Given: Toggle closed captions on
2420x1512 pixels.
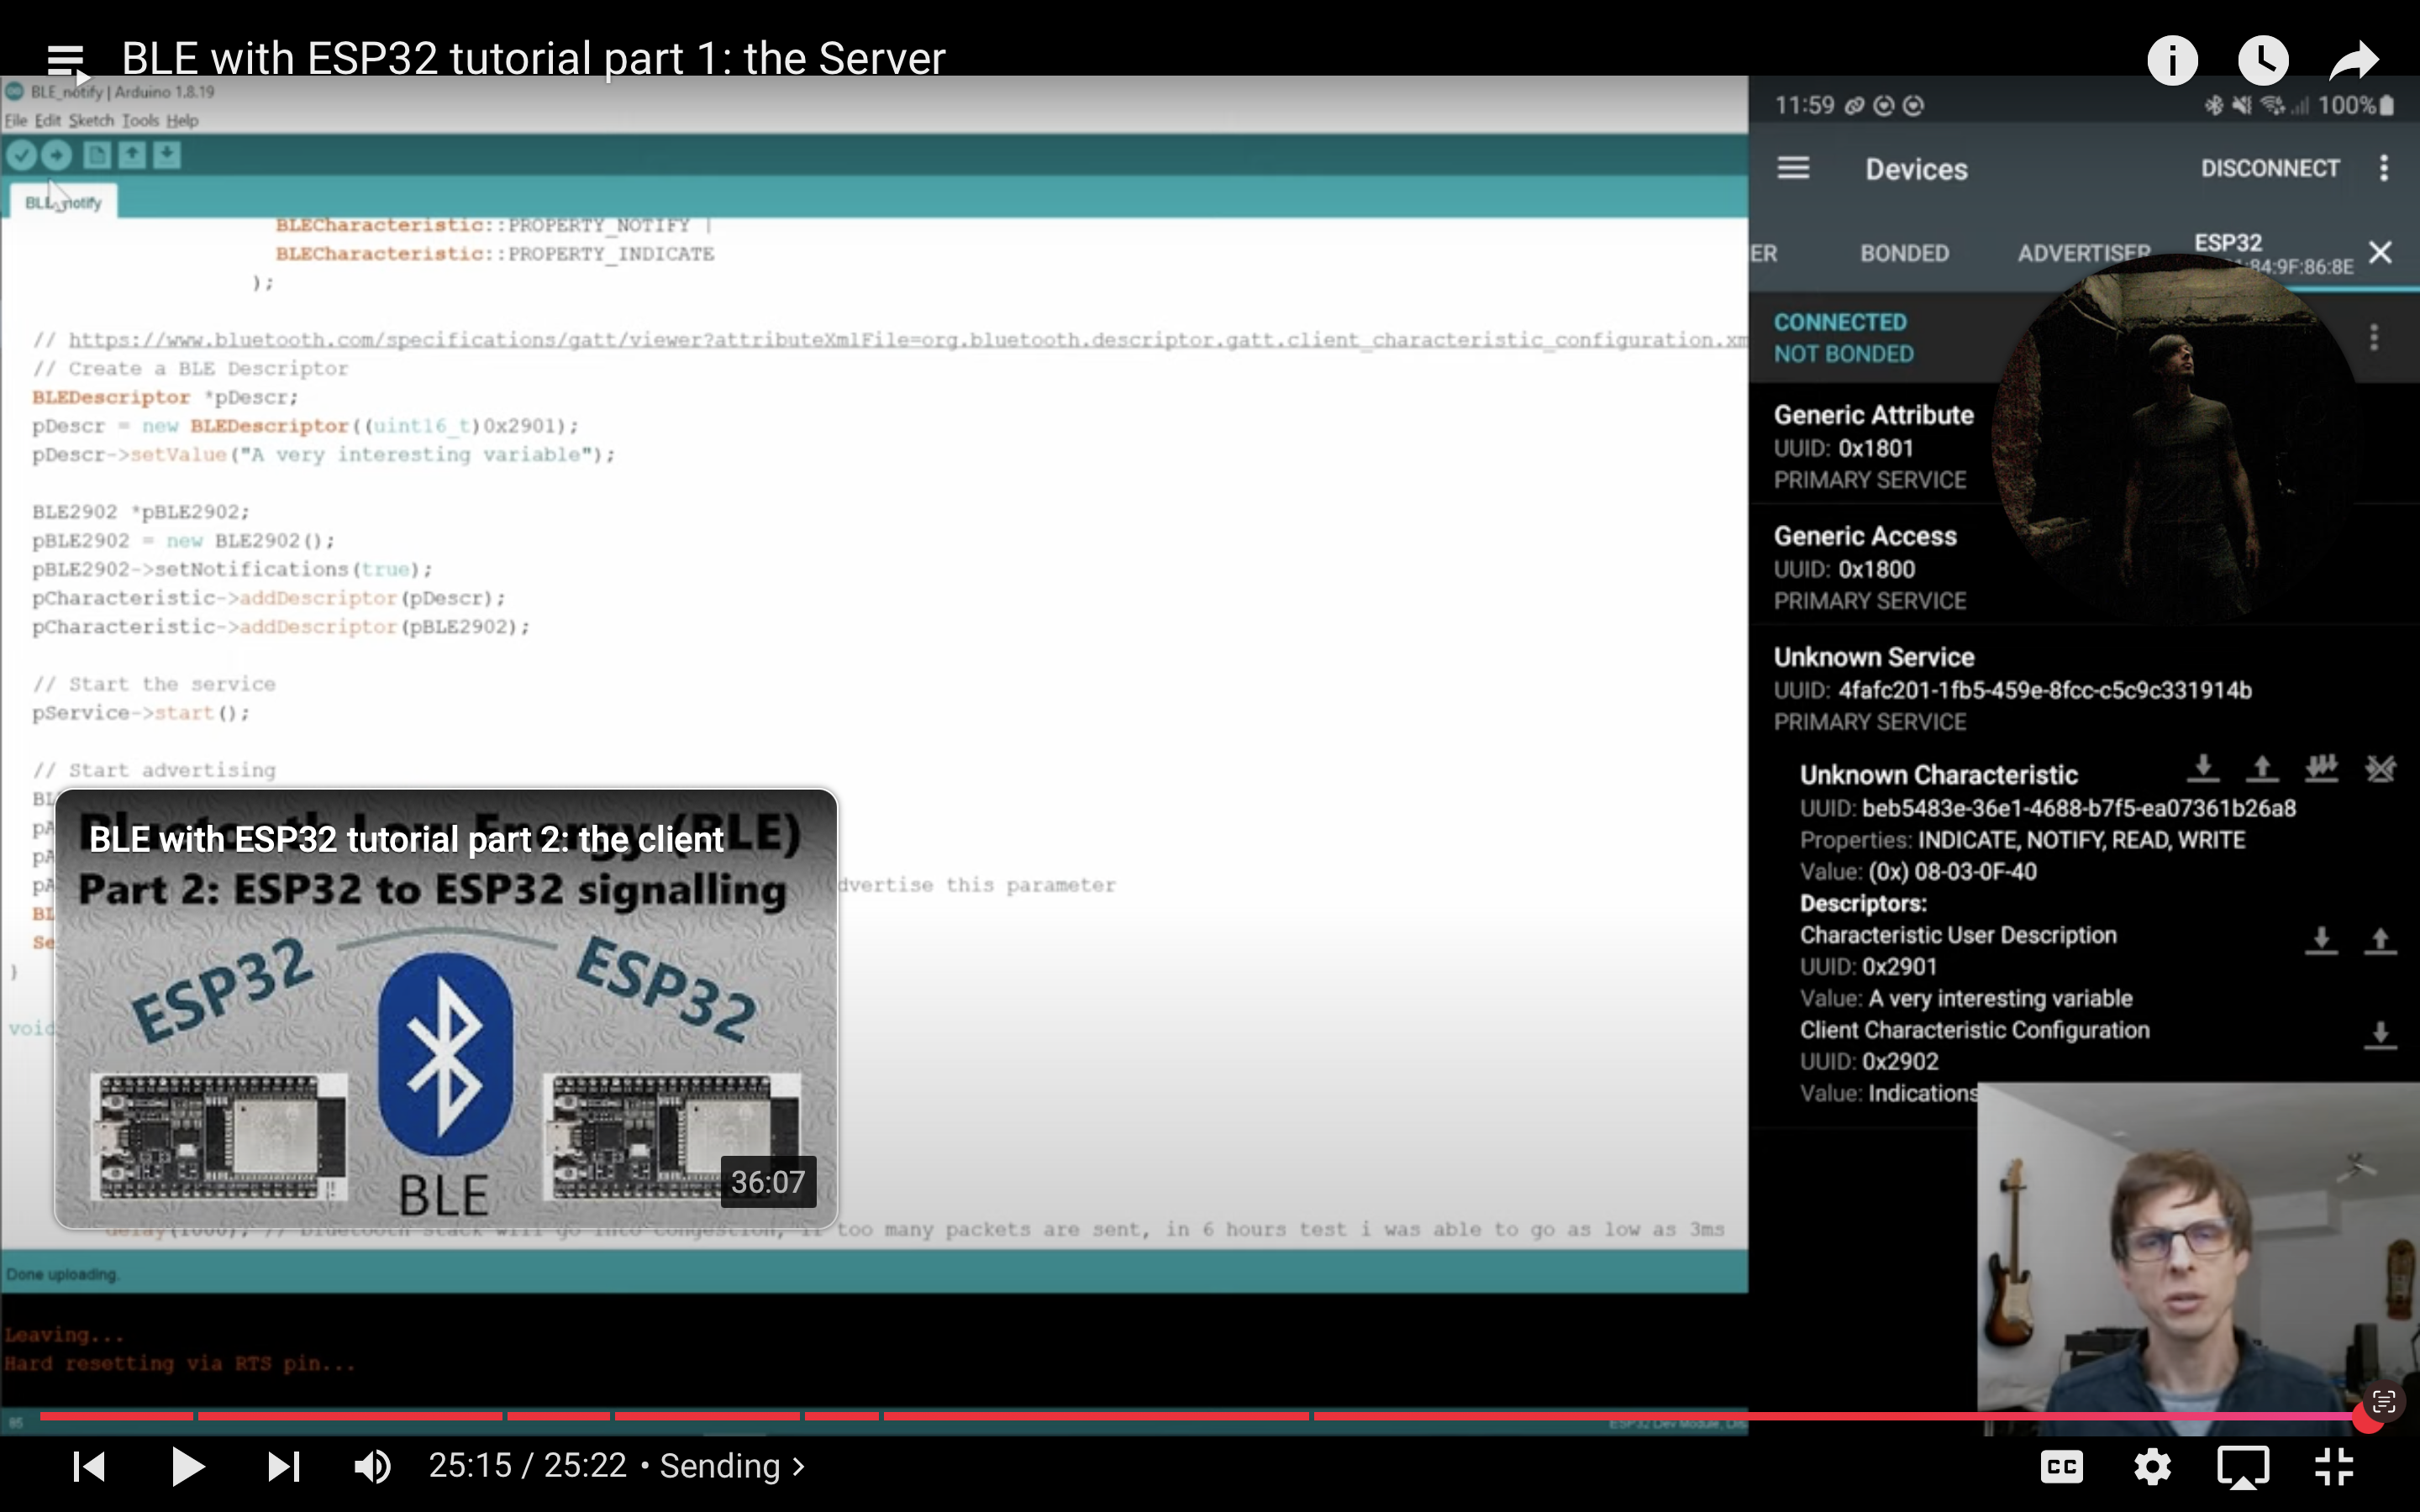Looking at the screenshot, I should click(2062, 1467).
